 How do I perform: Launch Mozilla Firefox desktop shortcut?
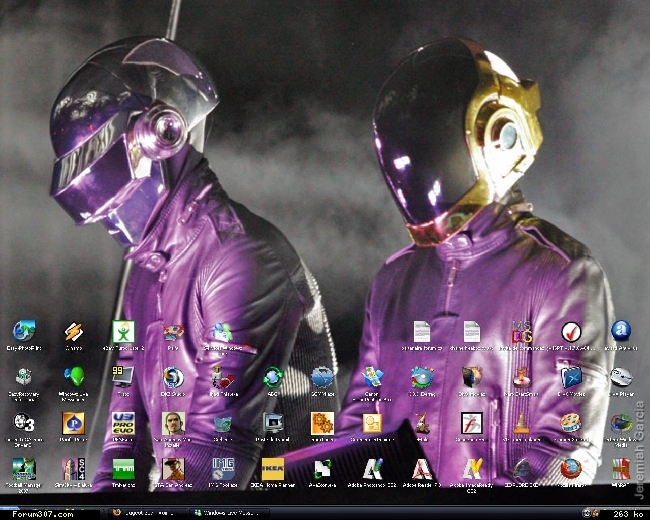point(571,469)
